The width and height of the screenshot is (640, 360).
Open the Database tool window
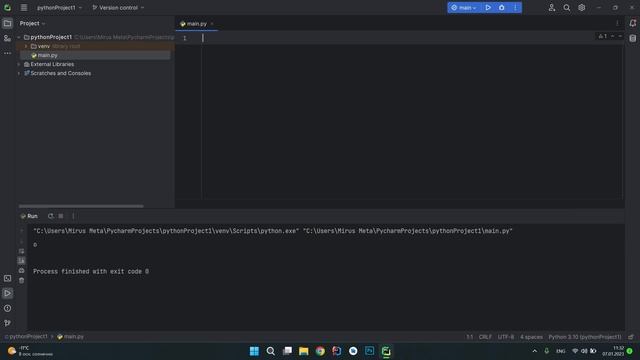click(633, 38)
